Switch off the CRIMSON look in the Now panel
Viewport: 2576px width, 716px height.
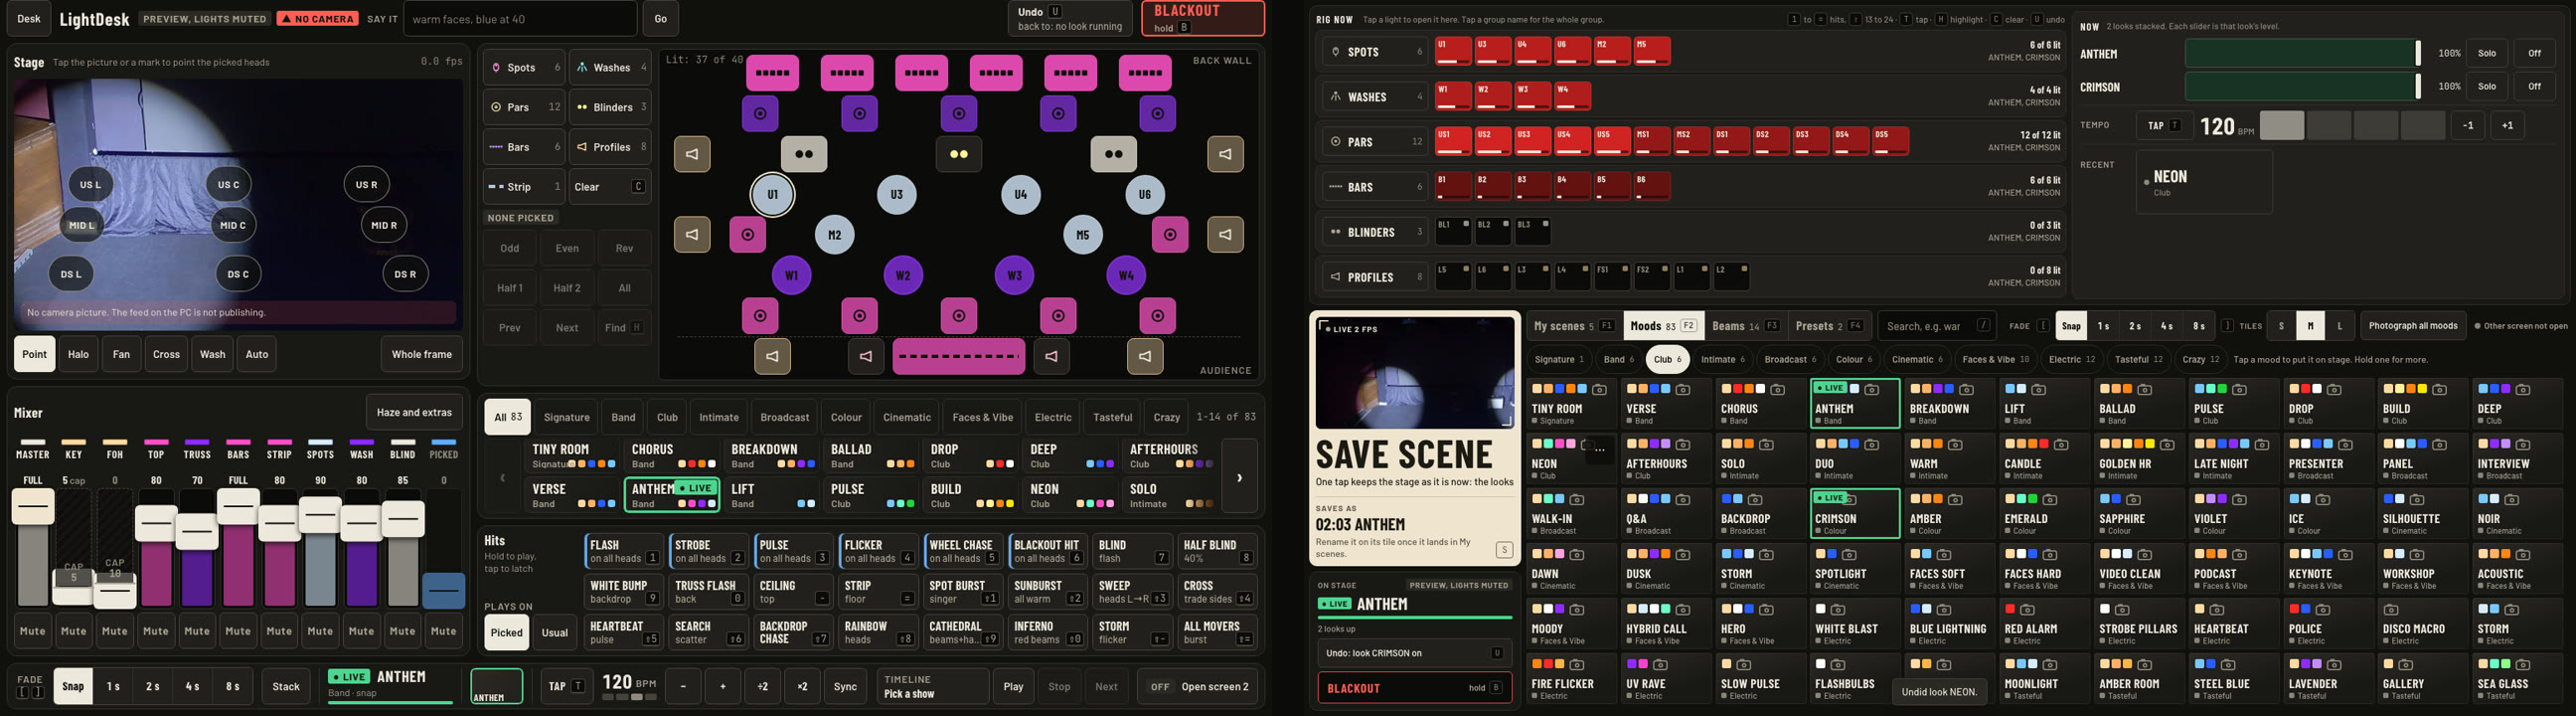(x=2534, y=87)
